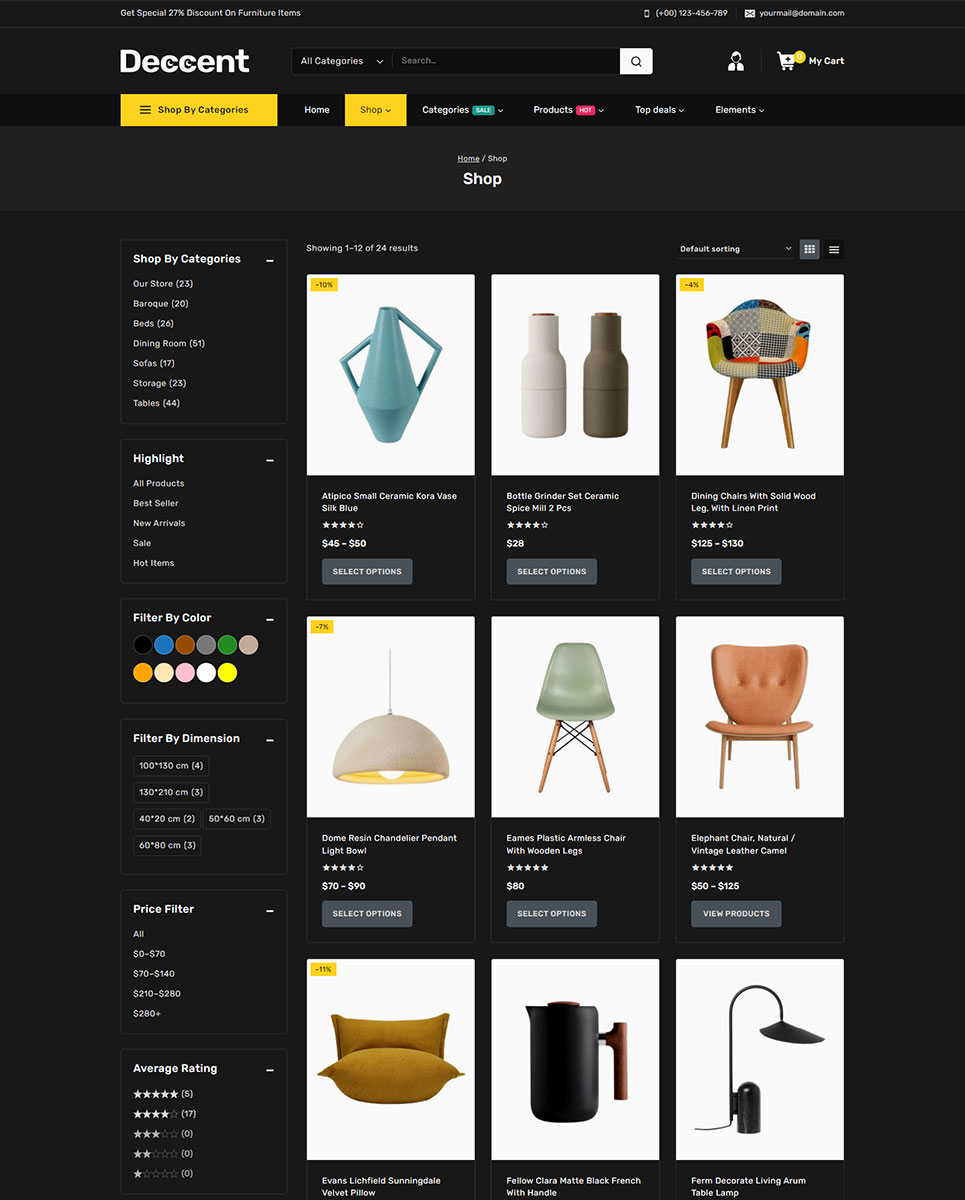
Task: Open the Top deals menu
Action: [659, 110]
